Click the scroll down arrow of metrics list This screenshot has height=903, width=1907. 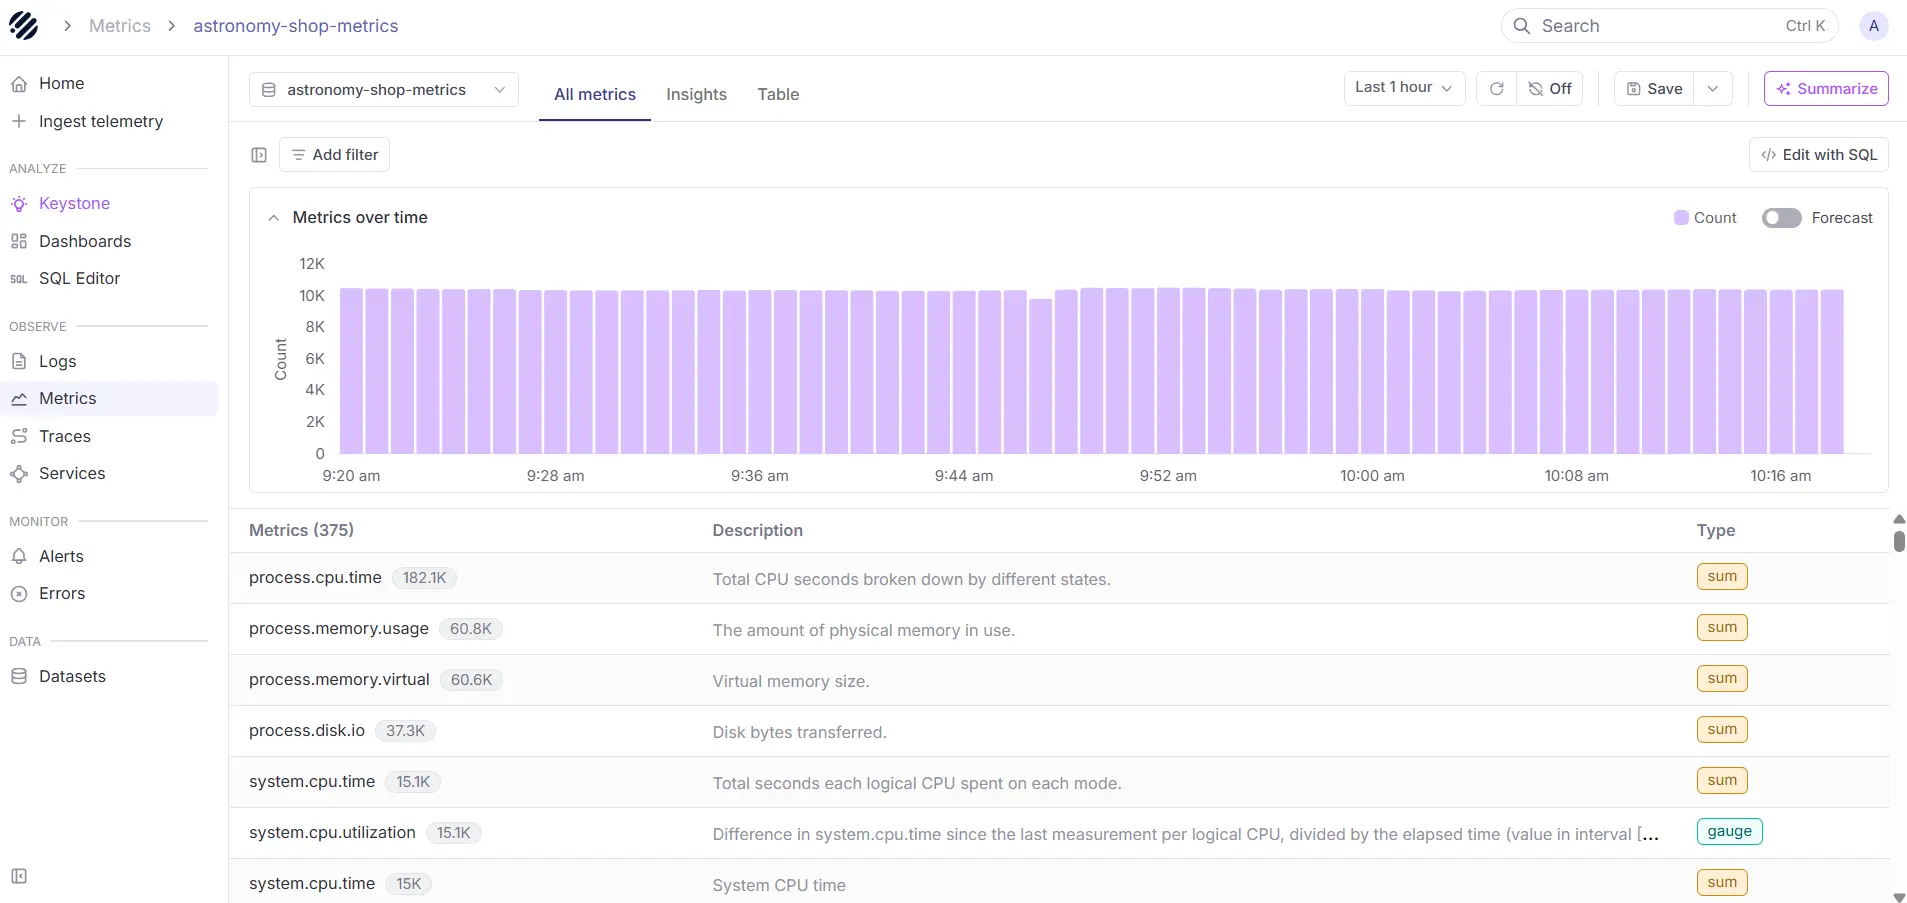(1899, 897)
